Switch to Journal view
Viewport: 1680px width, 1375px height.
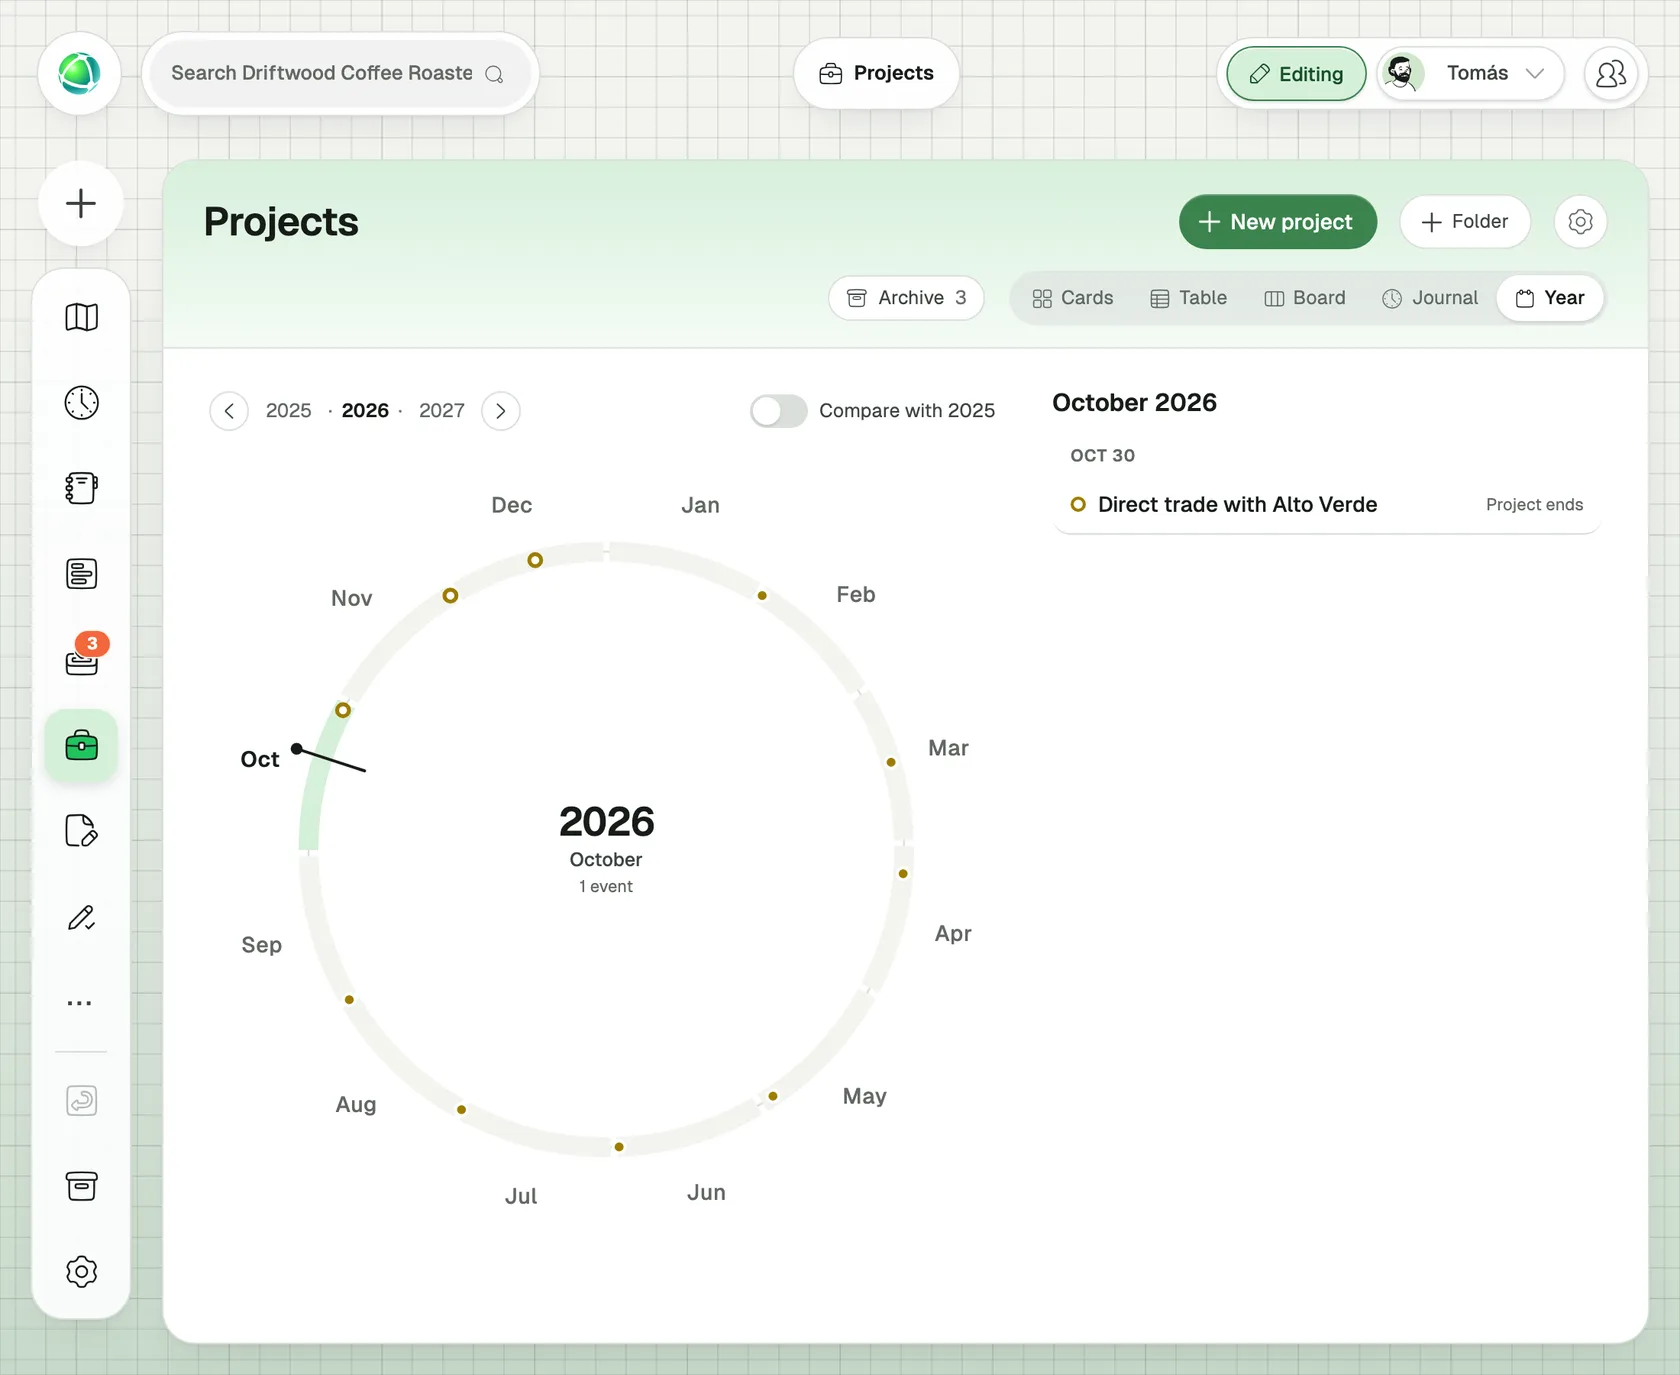1430,298
